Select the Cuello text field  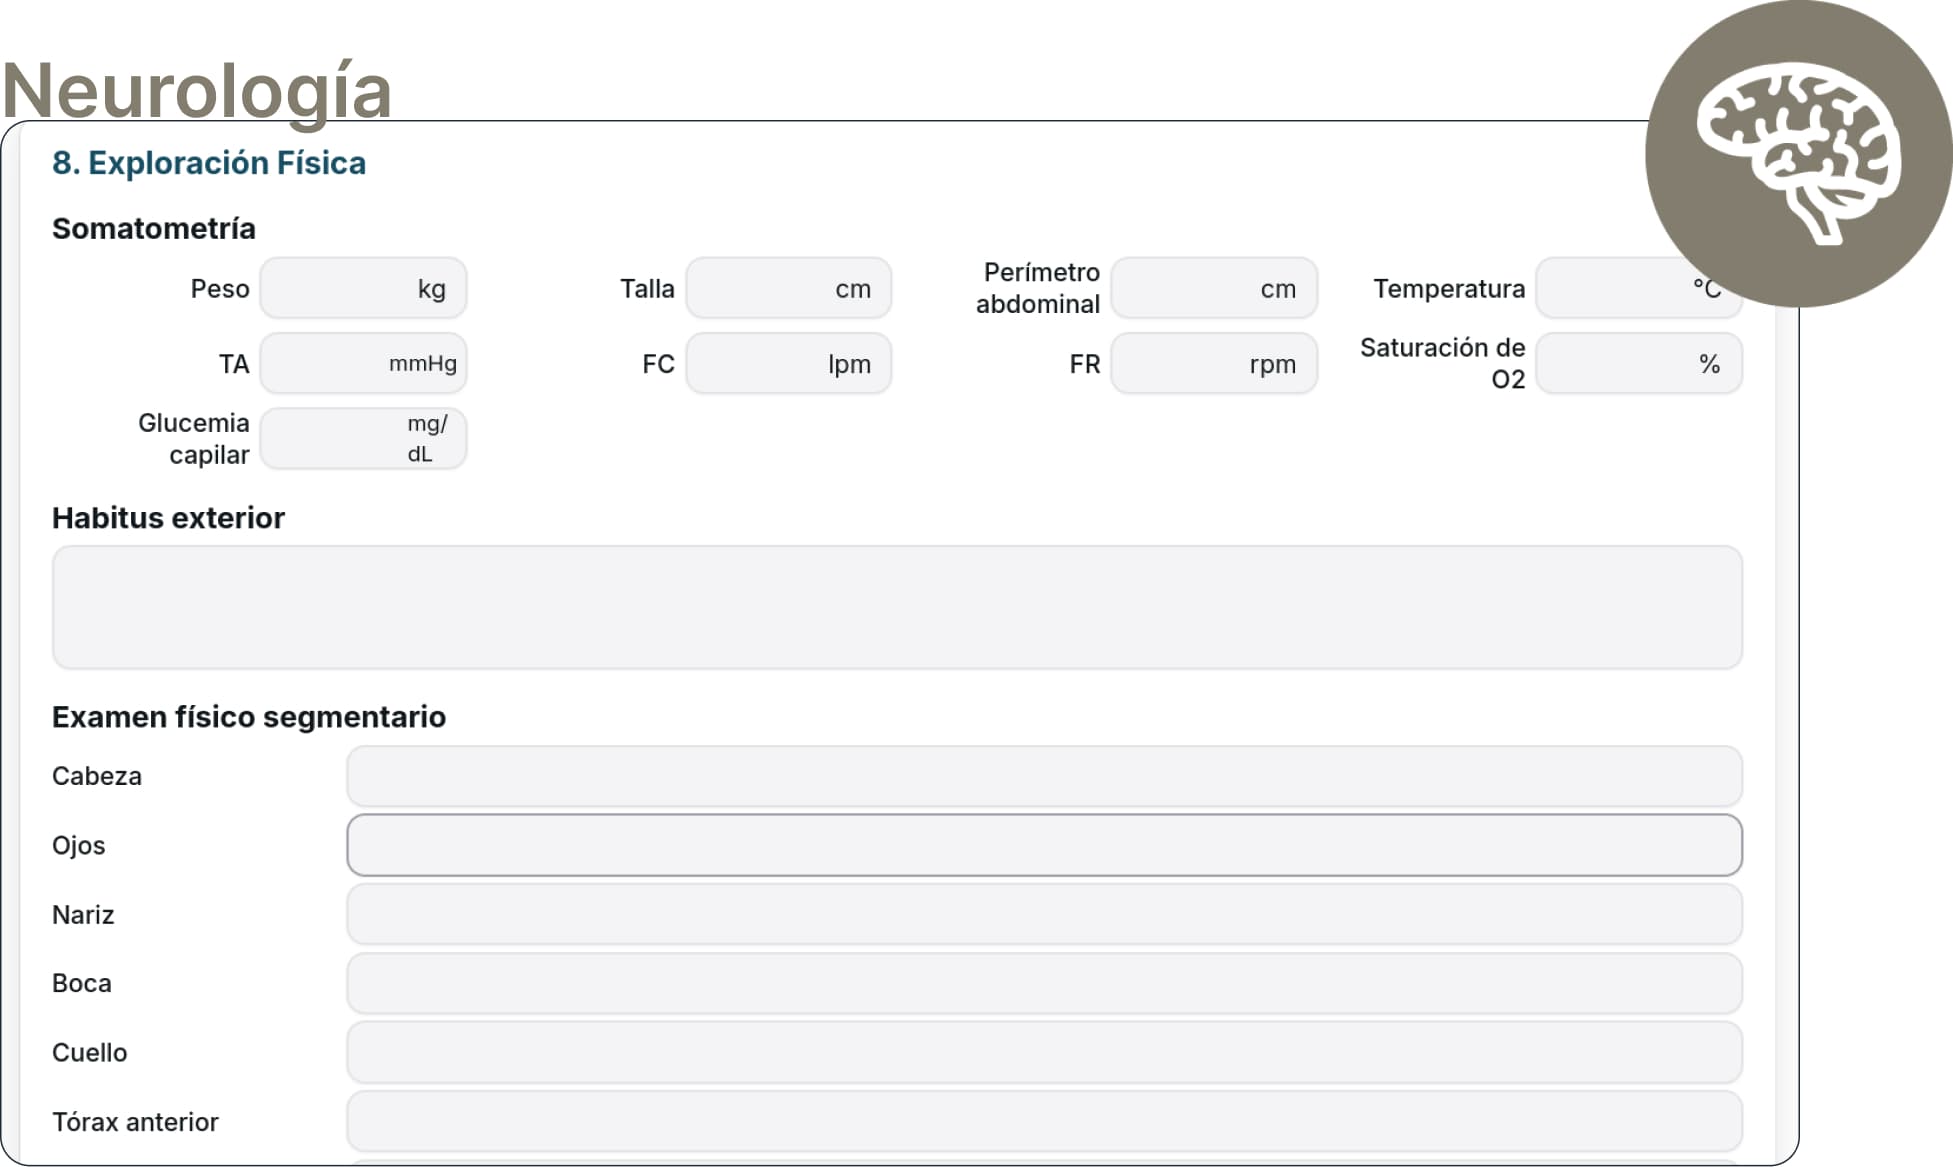[1044, 1052]
